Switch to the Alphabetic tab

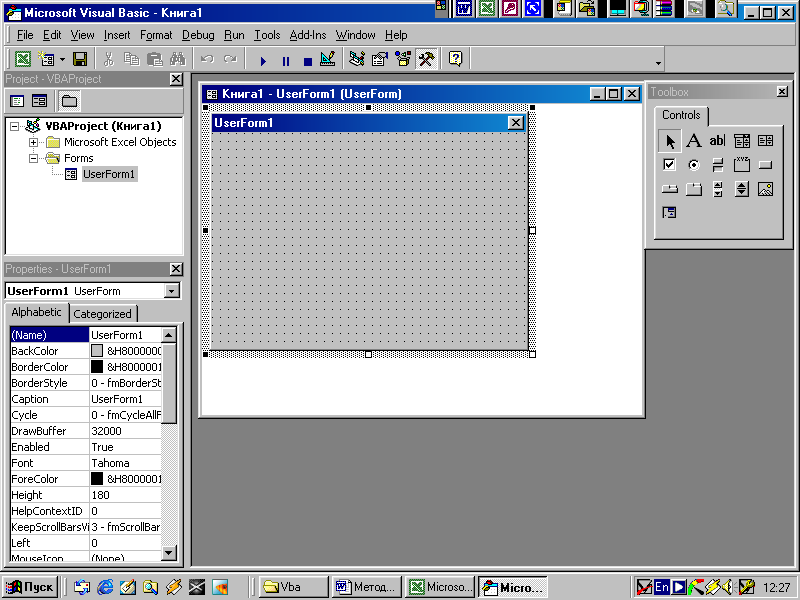coord(36,312)
